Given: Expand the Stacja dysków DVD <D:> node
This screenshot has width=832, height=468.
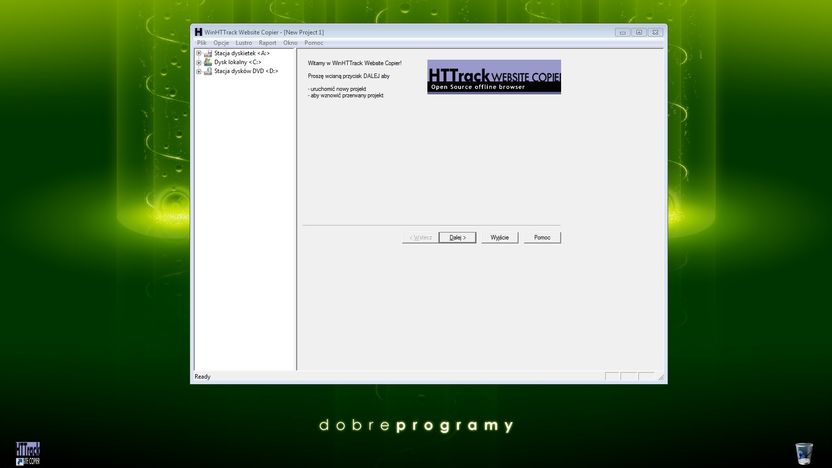Looking at the screenshot, I should pyautogui.click(x=199, y=71).
